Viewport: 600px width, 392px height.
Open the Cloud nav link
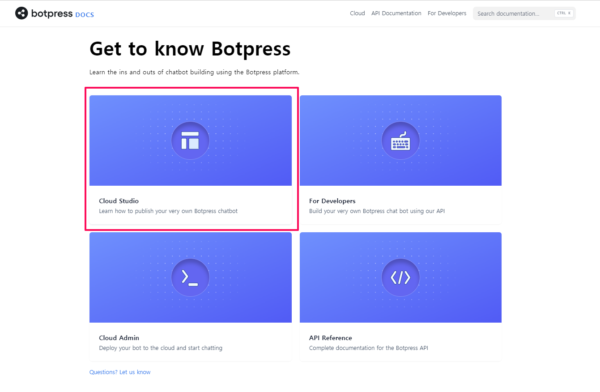click(x=357, y=13)
